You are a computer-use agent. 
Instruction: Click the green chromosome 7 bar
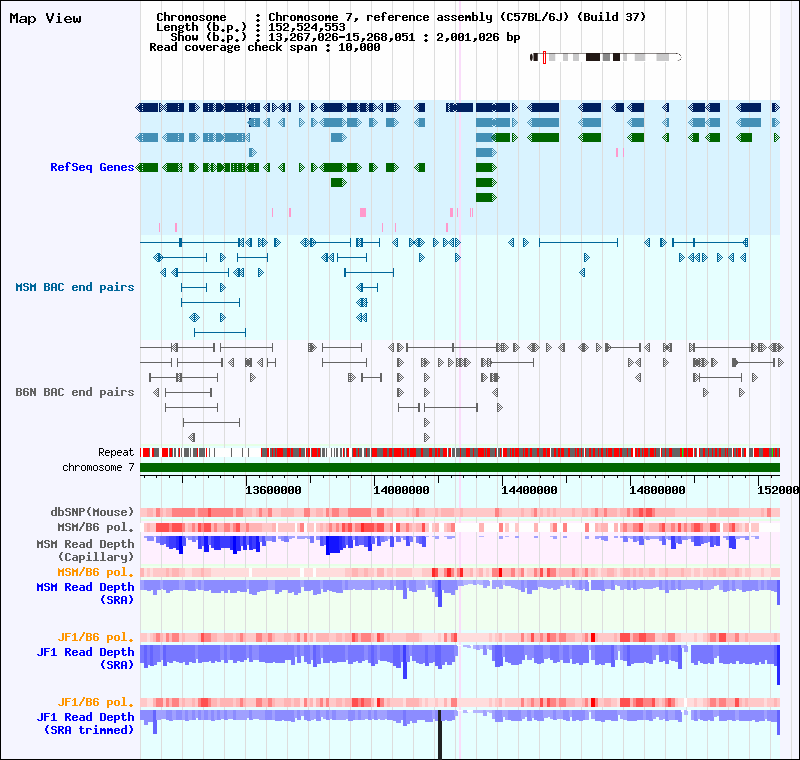click(x=460, y=468)
